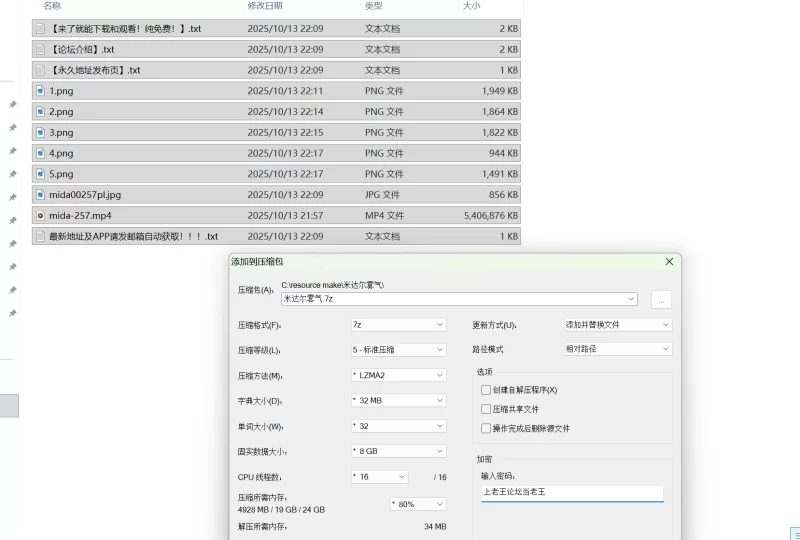This screenshot has width=800, height=540.
Task: Open the memory usage 80% dropdown
Action: (x=417, y=504)
